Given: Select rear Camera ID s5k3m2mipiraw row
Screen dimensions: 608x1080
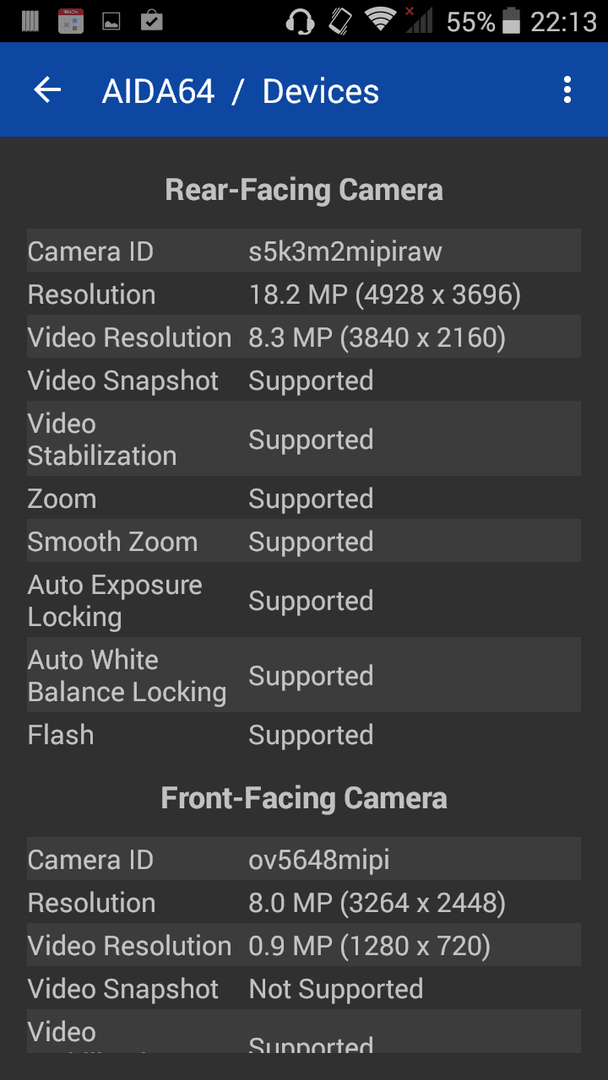Looking at the screenshot, I should [x=304, y=251].
